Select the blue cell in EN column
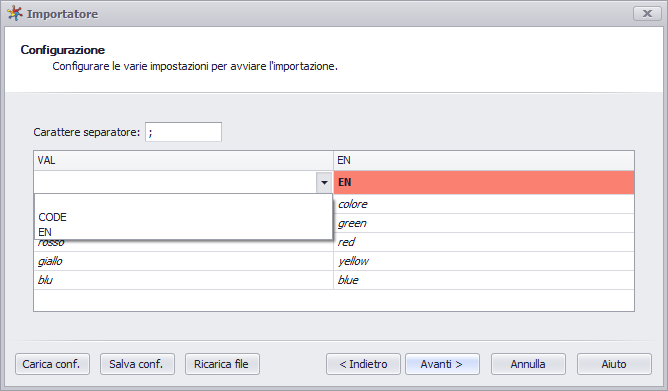The image size is (668, 391). coord(484,280)
